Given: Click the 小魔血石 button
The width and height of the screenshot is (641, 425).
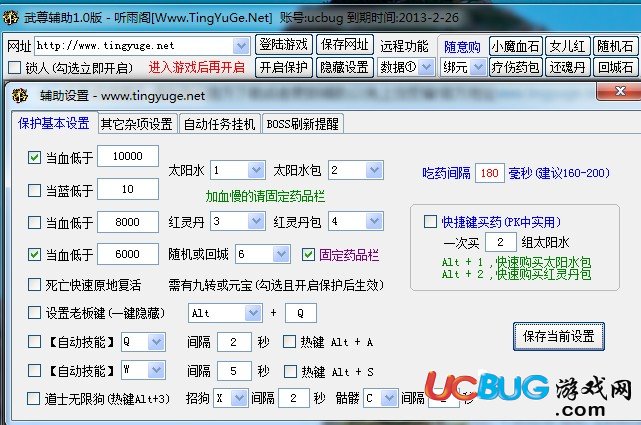Looking at the screenshot, I should (x=515, y=46).
